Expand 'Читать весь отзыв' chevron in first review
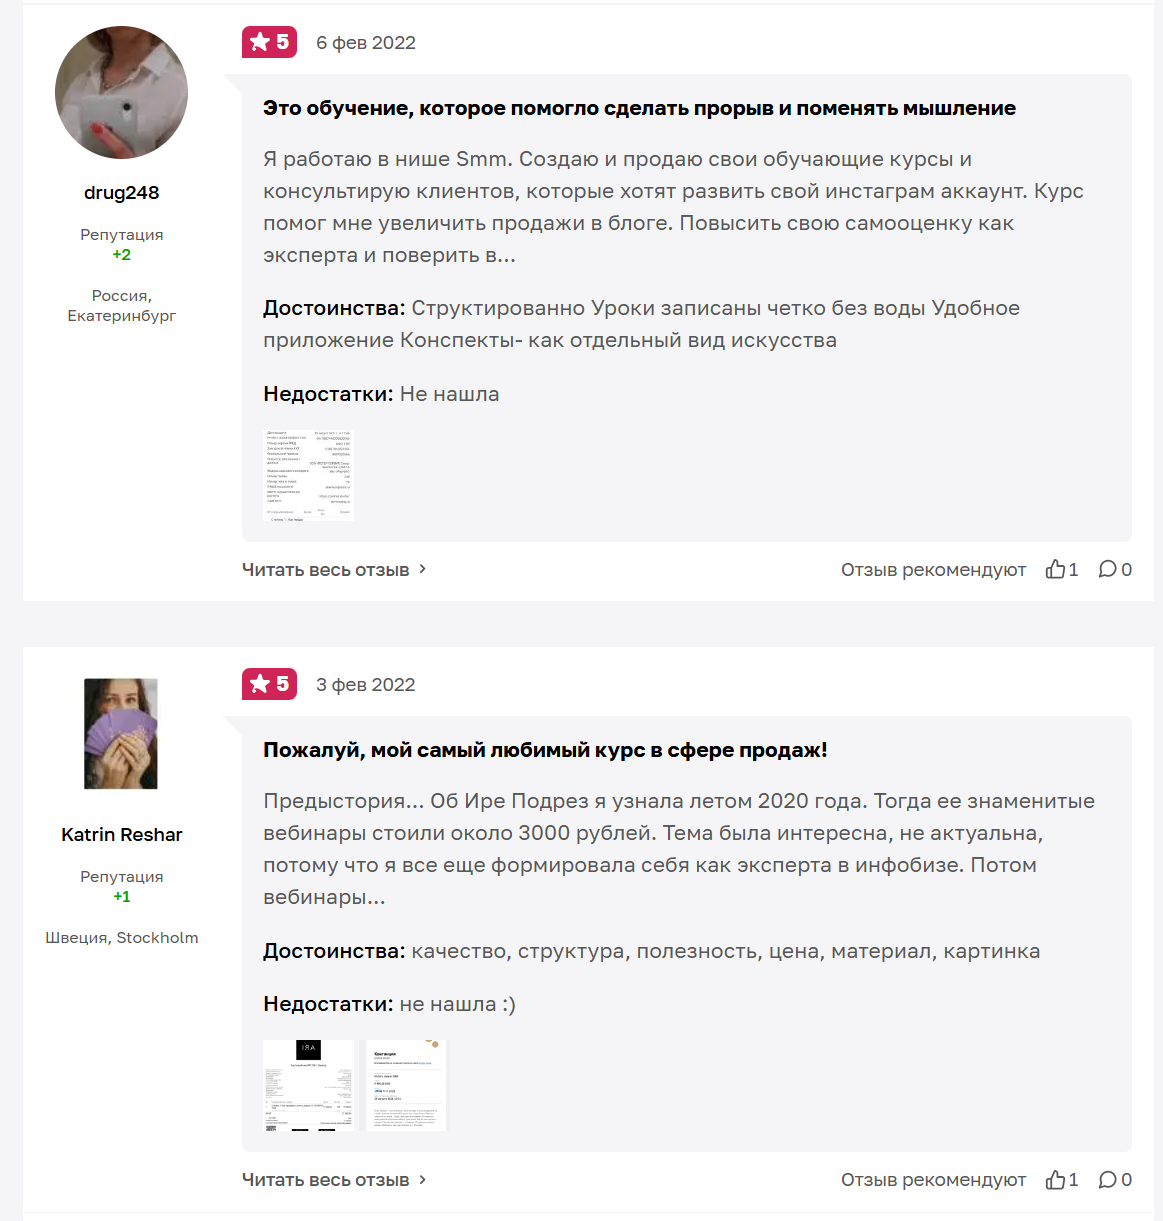This screenshot has width=1163, height=1221. (423, 569)
